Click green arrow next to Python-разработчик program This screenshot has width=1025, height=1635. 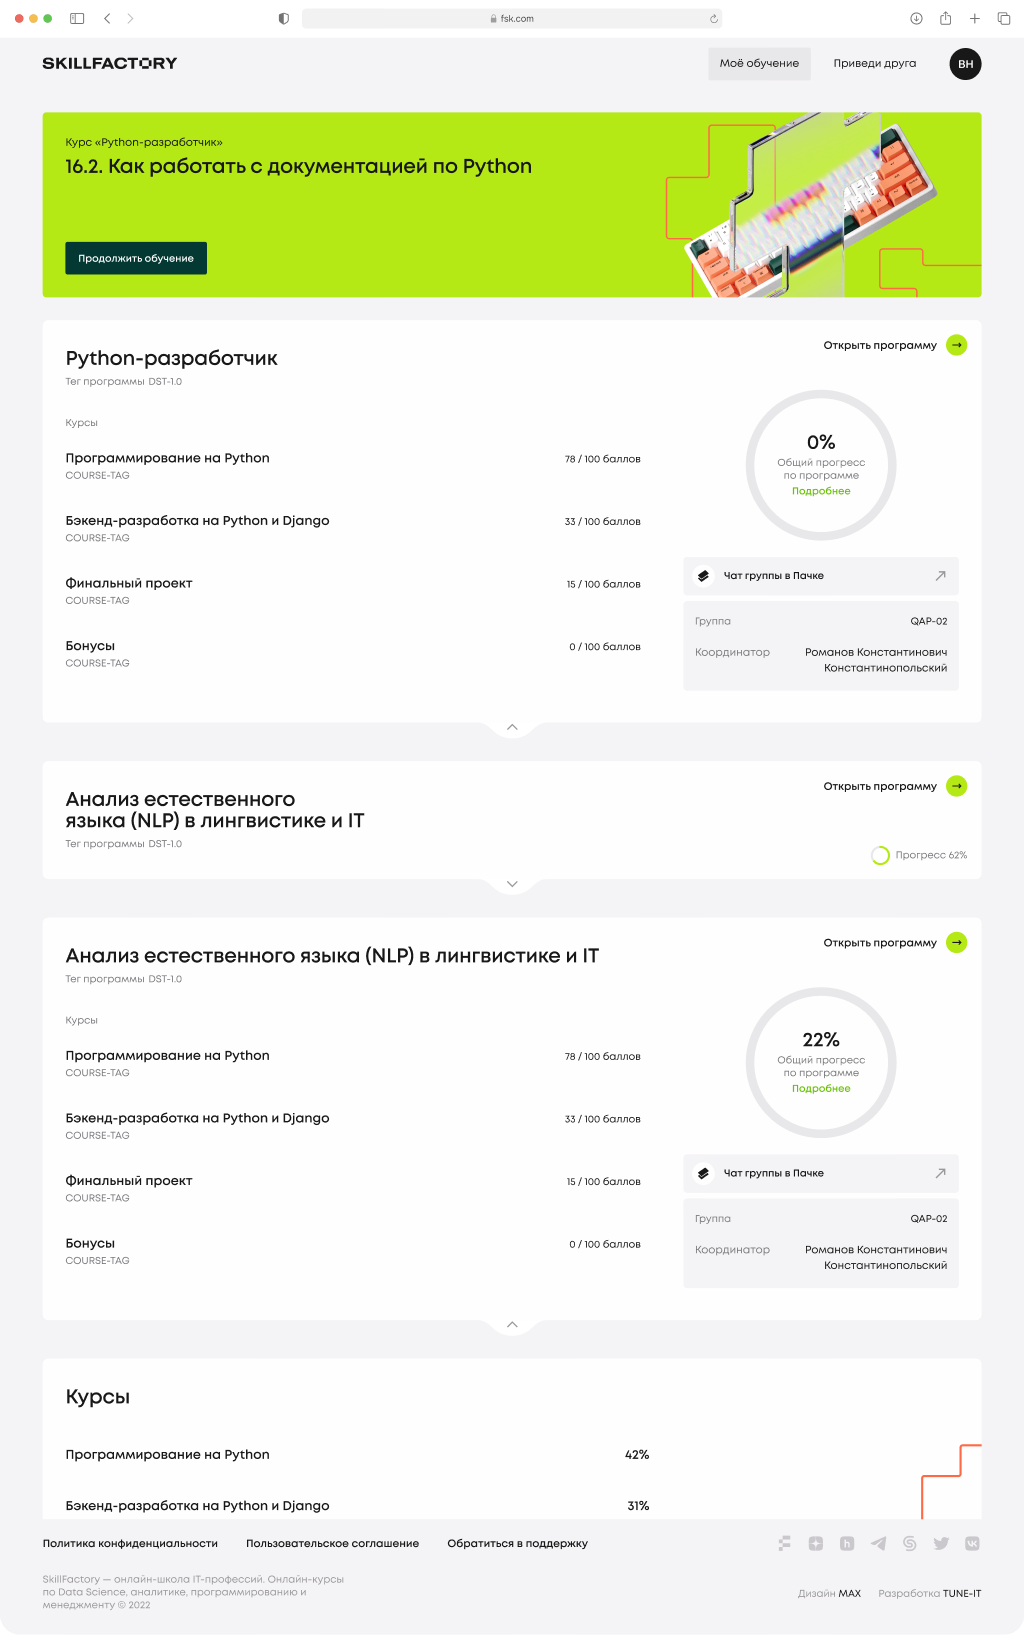pos(957,345)
